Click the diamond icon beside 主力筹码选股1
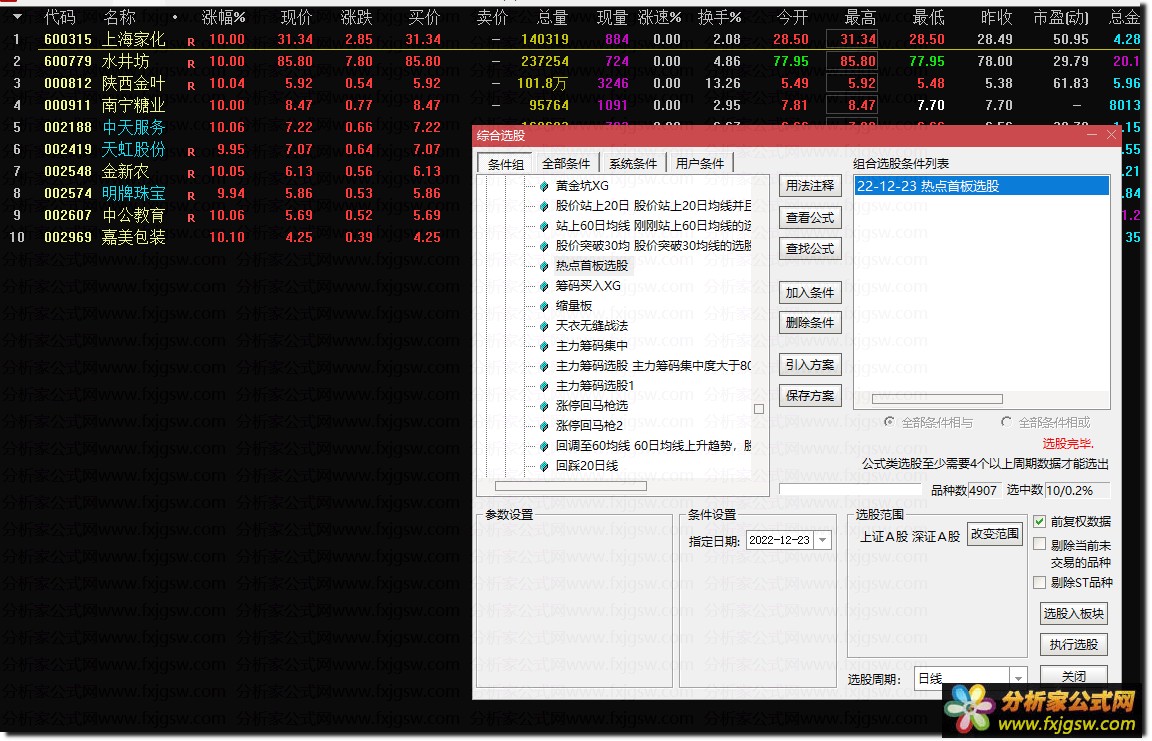Image resolution: width=1152 pixels, height=741 pixels. tap(544, 386)
